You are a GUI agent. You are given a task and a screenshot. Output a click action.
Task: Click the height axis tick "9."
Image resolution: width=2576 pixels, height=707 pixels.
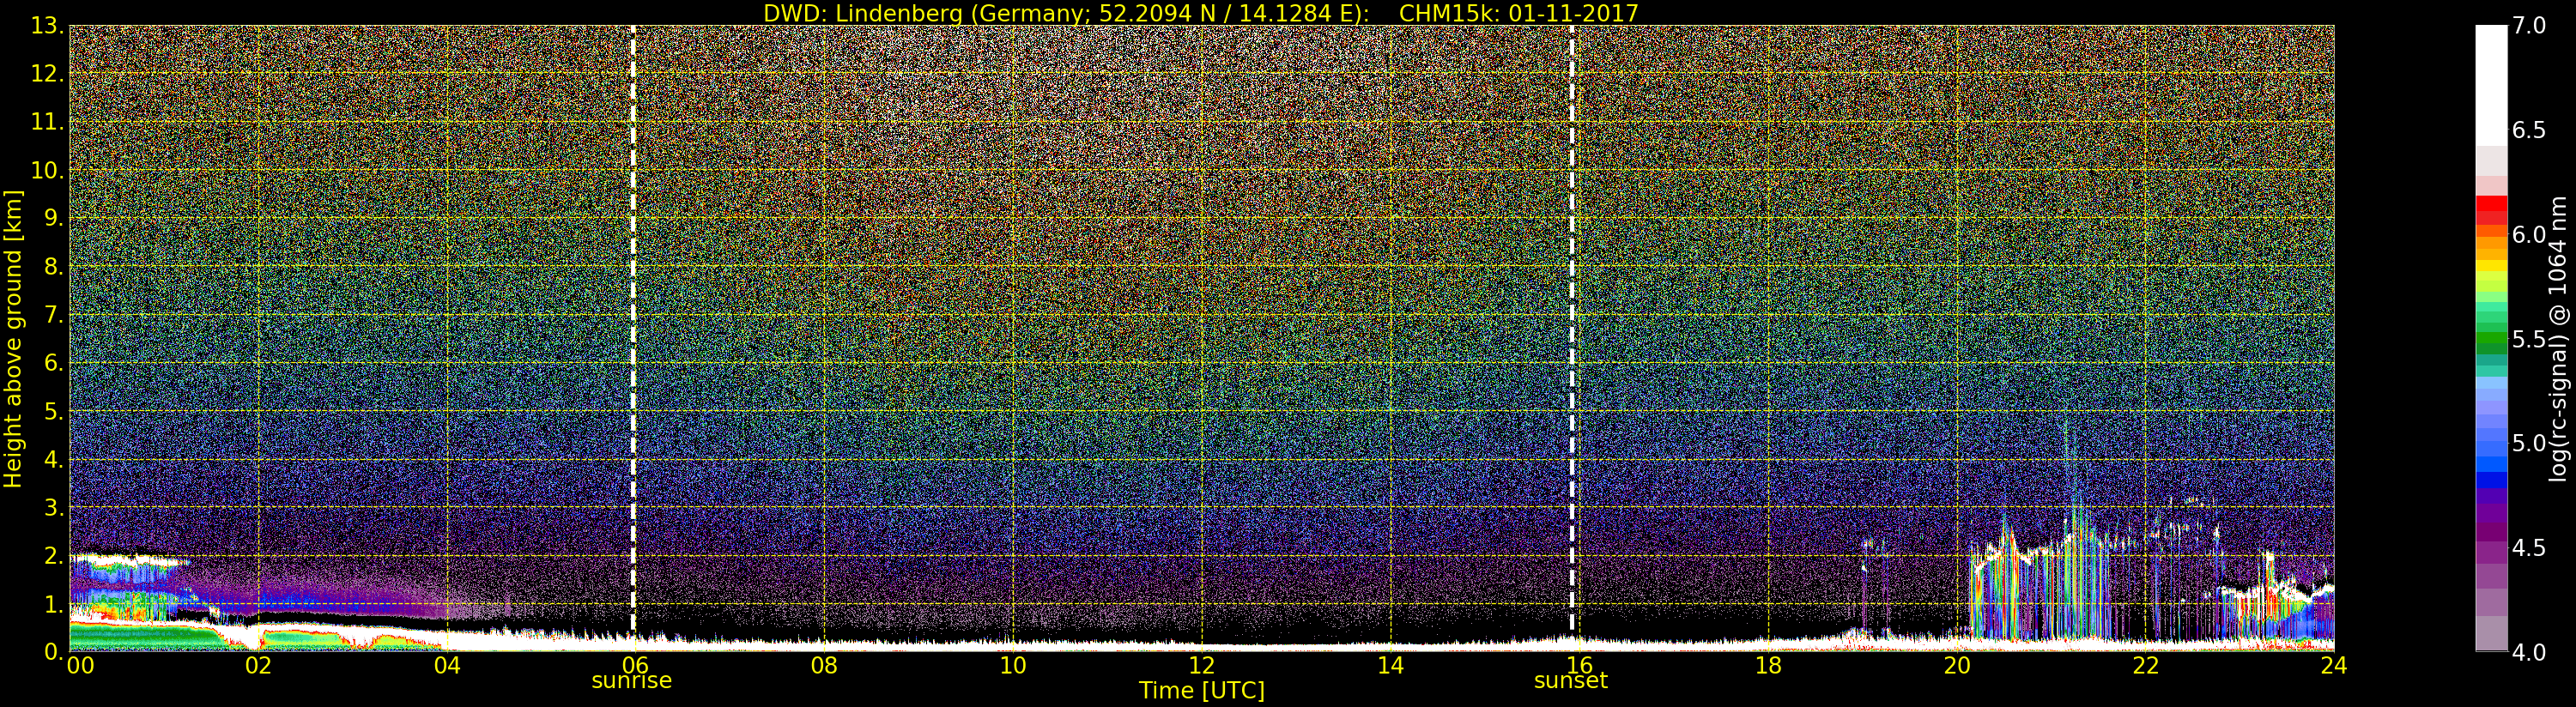tap(53, 218)
